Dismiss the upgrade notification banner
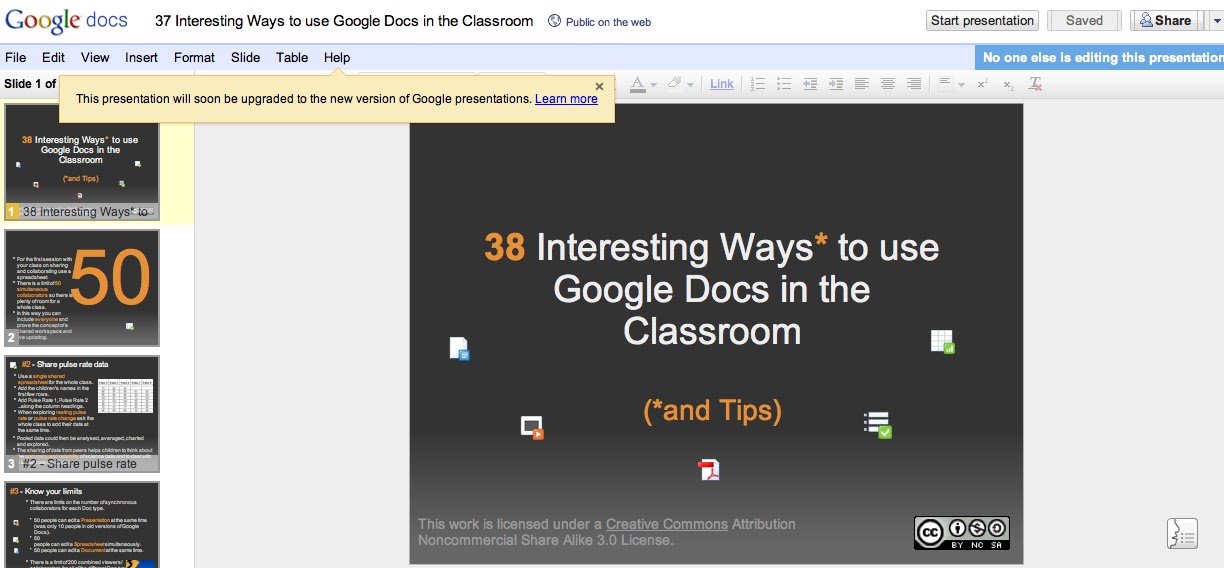Screen dimensions: 1224x568 [599, 87]
